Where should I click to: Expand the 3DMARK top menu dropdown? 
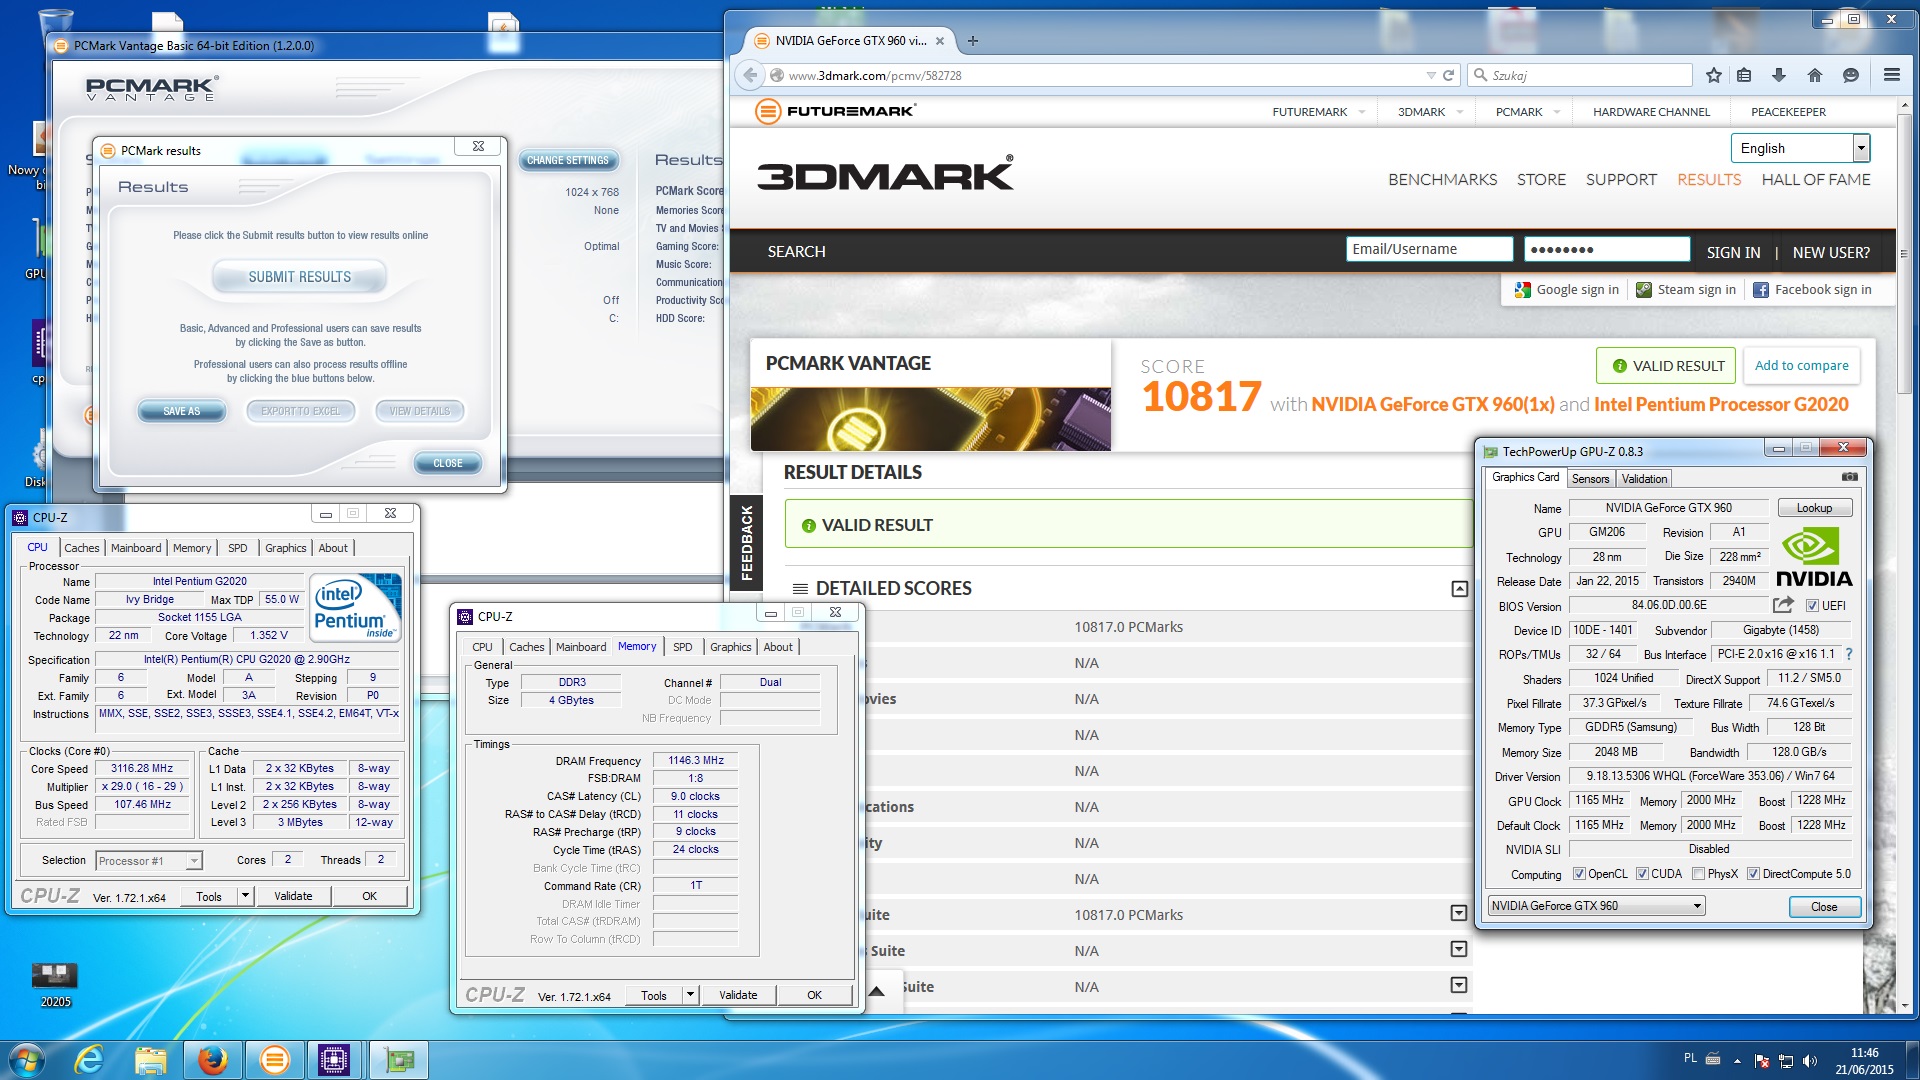point(1459,112)
